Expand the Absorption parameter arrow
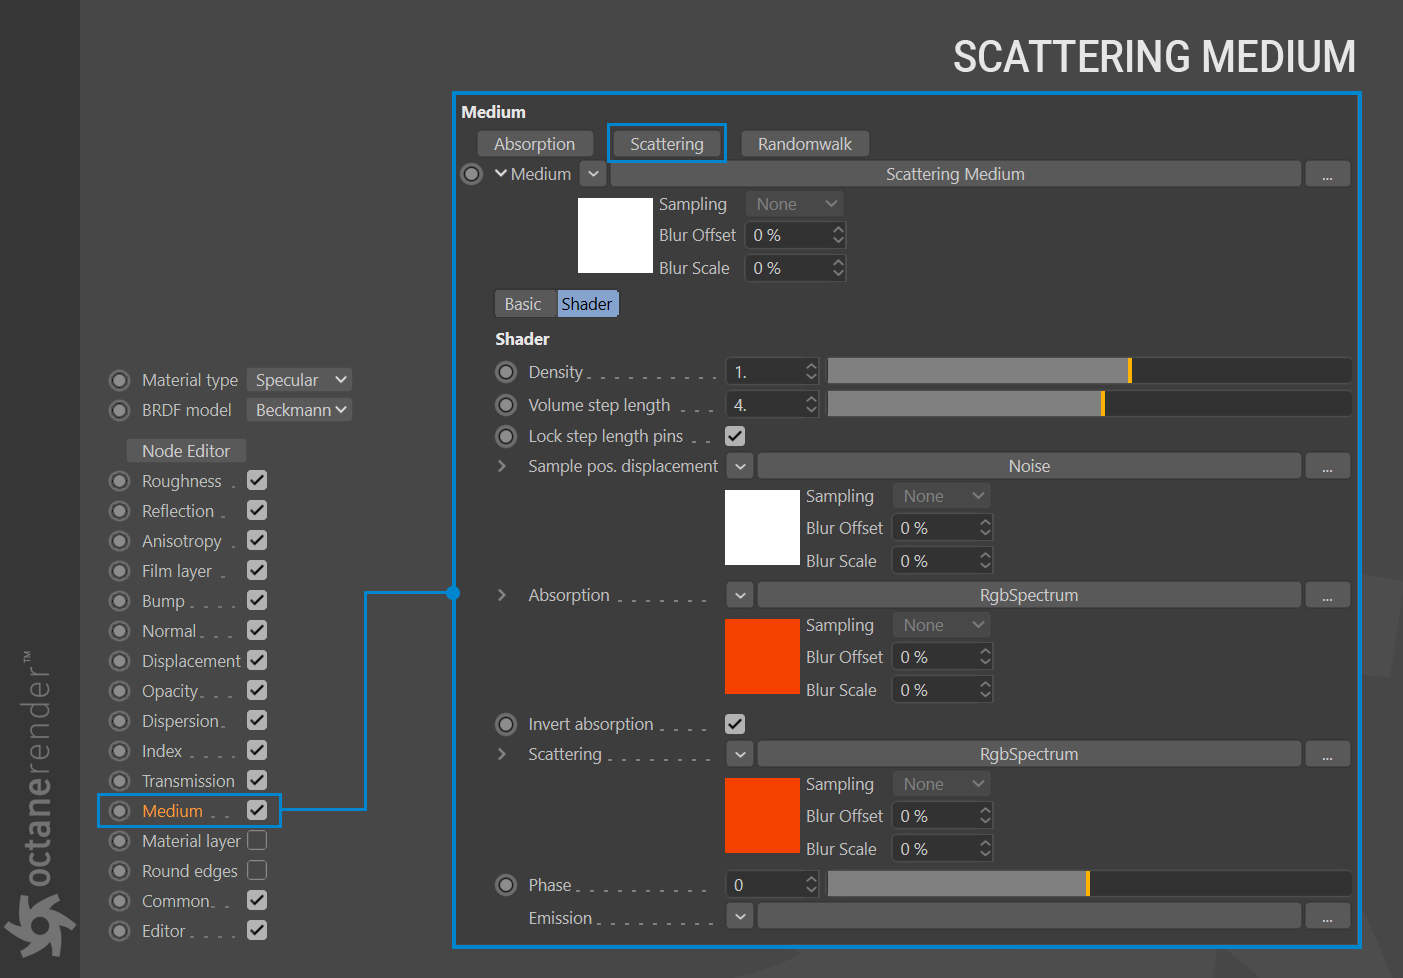 (502, 595)
